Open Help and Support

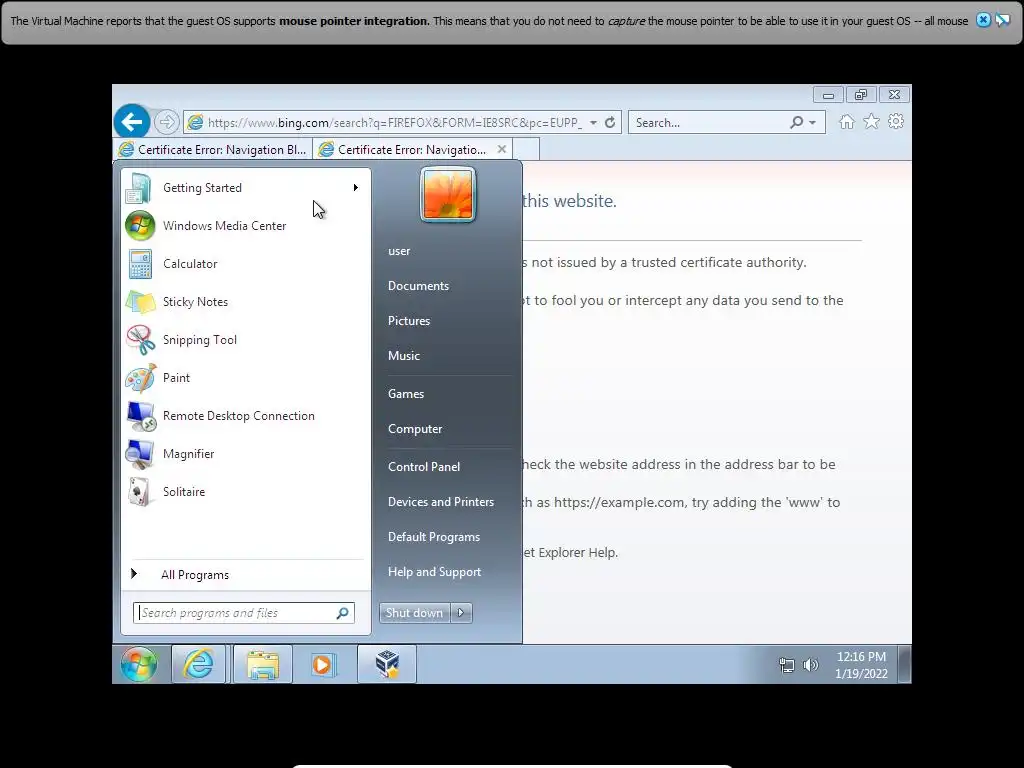coord(434,572)
